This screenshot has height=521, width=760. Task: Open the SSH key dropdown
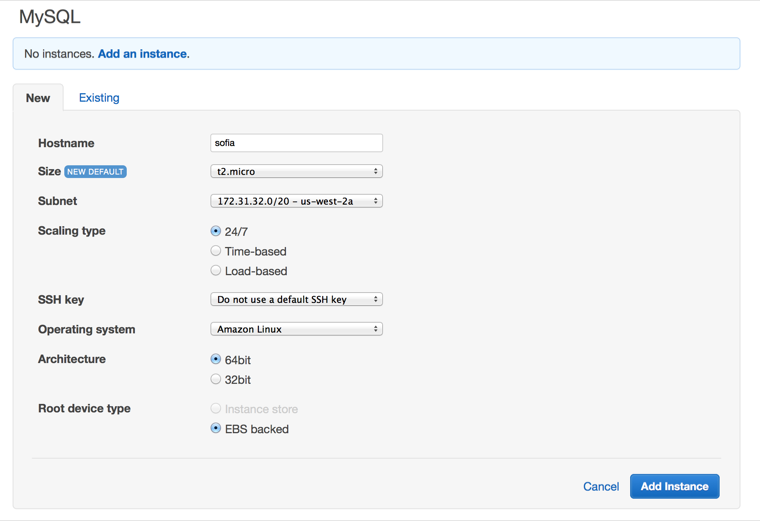[x=296, y=299]
